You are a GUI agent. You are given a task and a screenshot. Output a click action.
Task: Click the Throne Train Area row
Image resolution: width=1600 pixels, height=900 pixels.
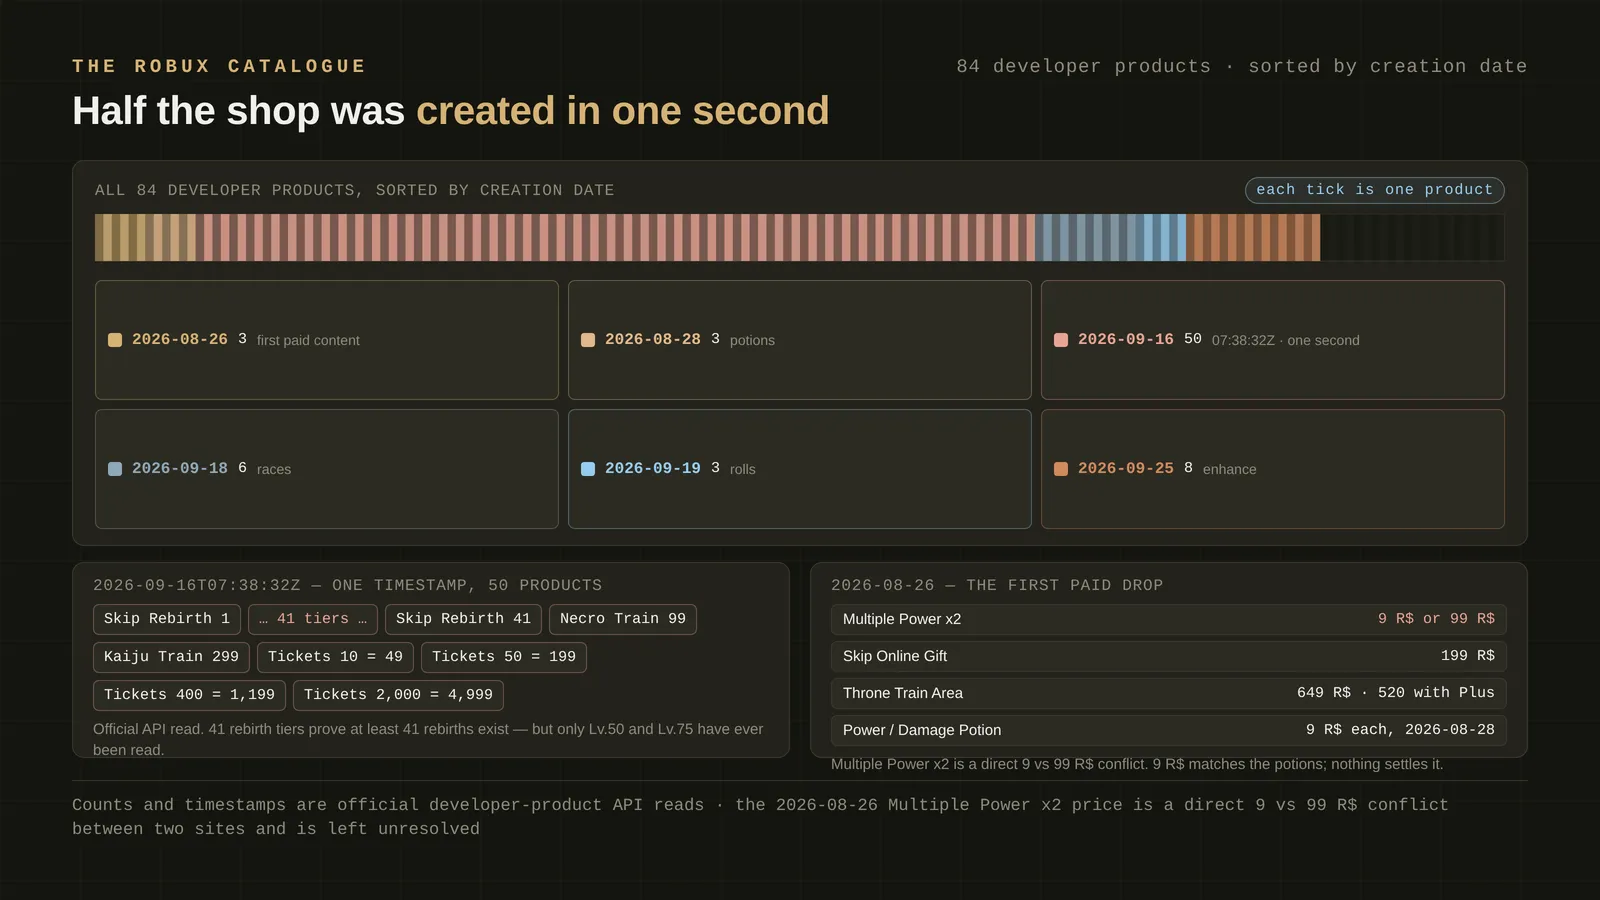[1169, 693]
